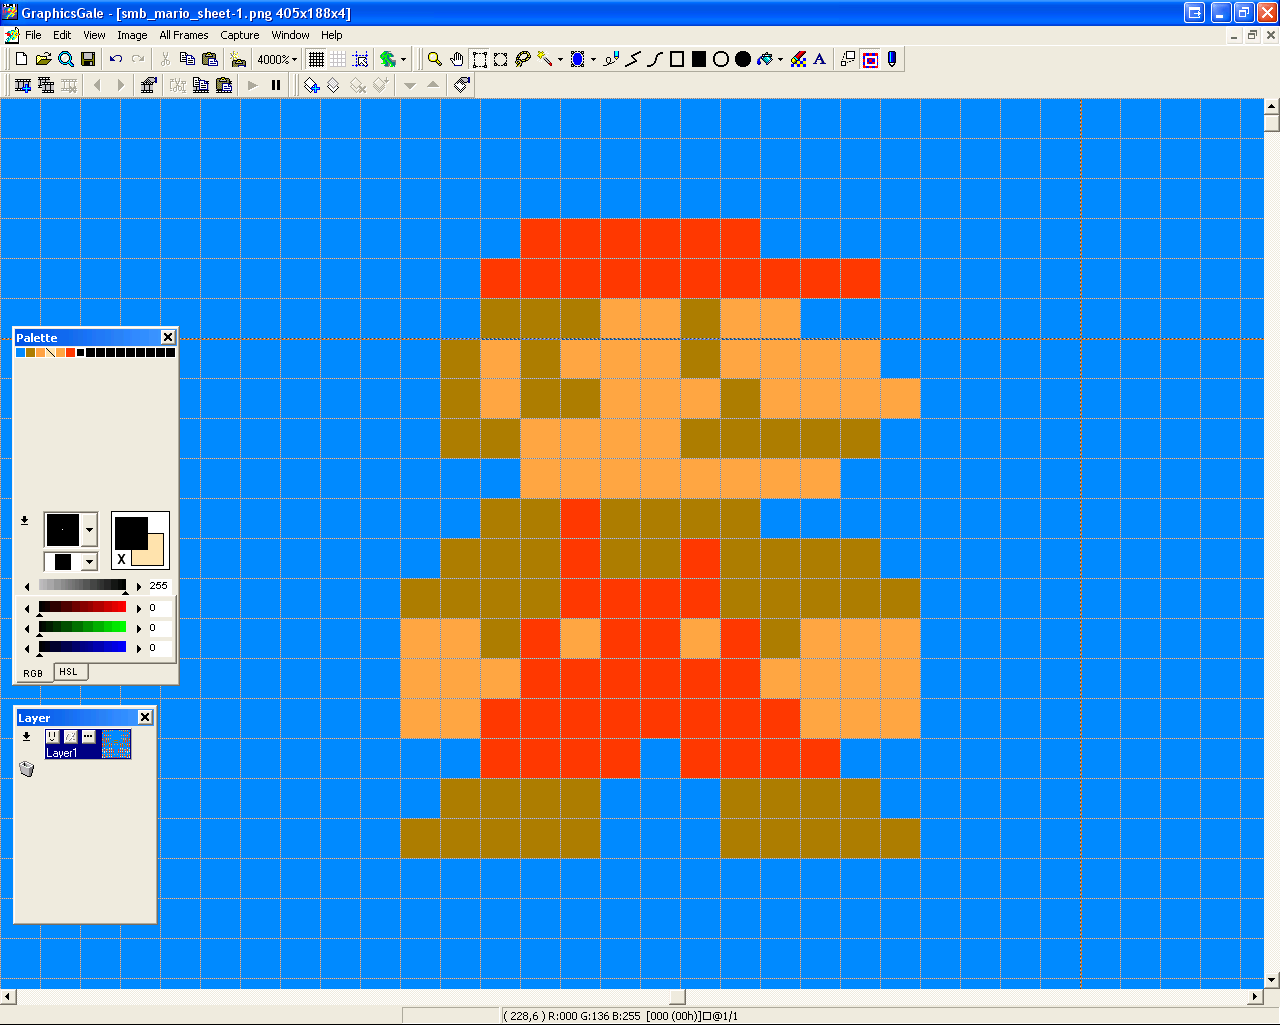
Task: Click the Layer1 thumbnail
Action: coord(116,744)
